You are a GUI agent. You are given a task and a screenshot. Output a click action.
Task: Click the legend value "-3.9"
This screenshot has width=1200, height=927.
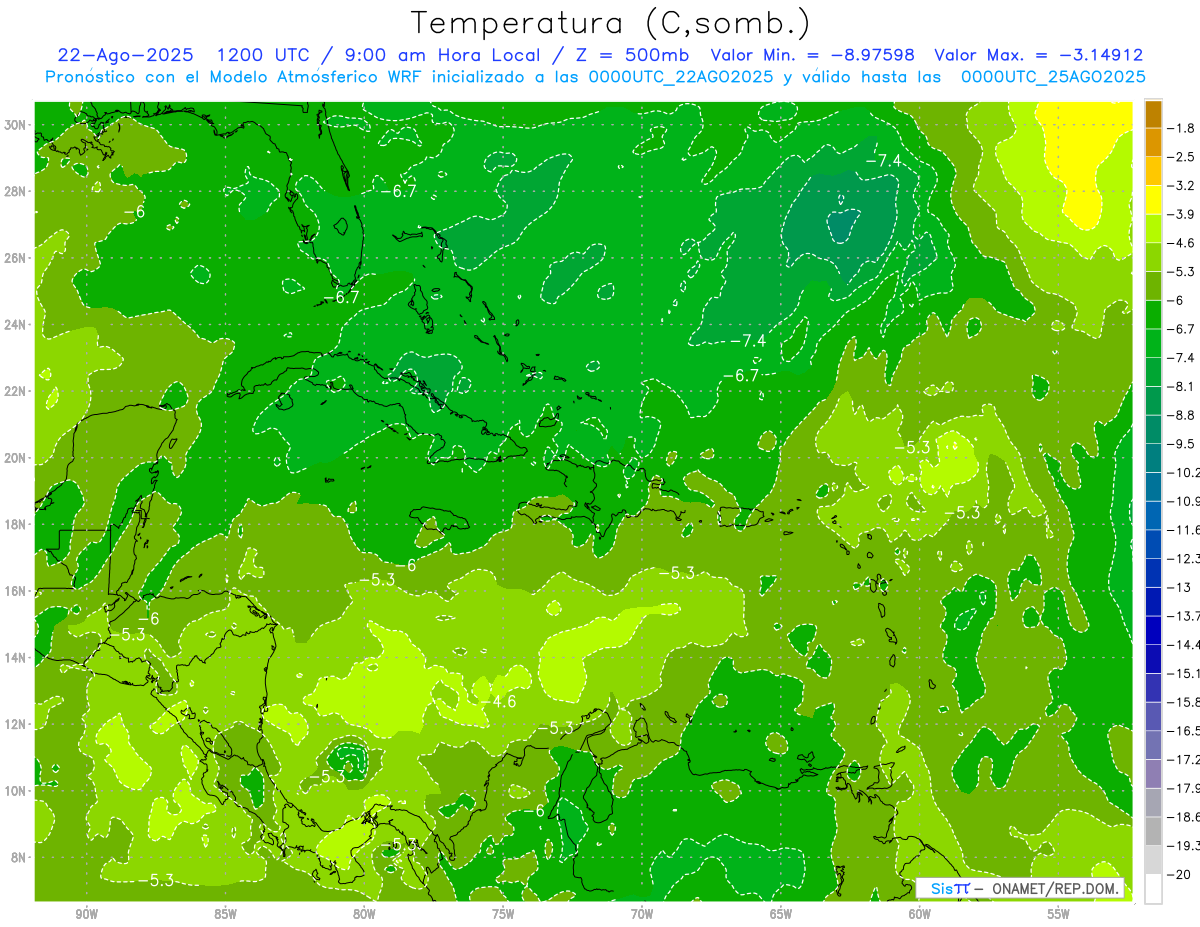click(1182, 214)
